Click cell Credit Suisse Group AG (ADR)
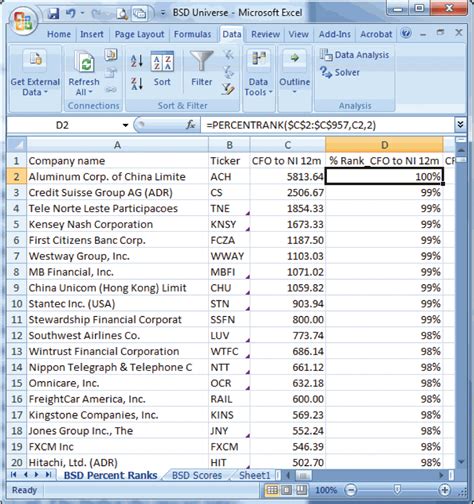Screen dimensions: 474x504 [x=117, y=193]
